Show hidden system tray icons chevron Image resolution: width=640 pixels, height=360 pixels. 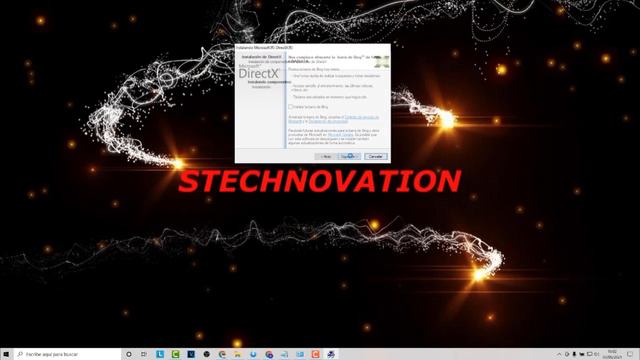559,354
